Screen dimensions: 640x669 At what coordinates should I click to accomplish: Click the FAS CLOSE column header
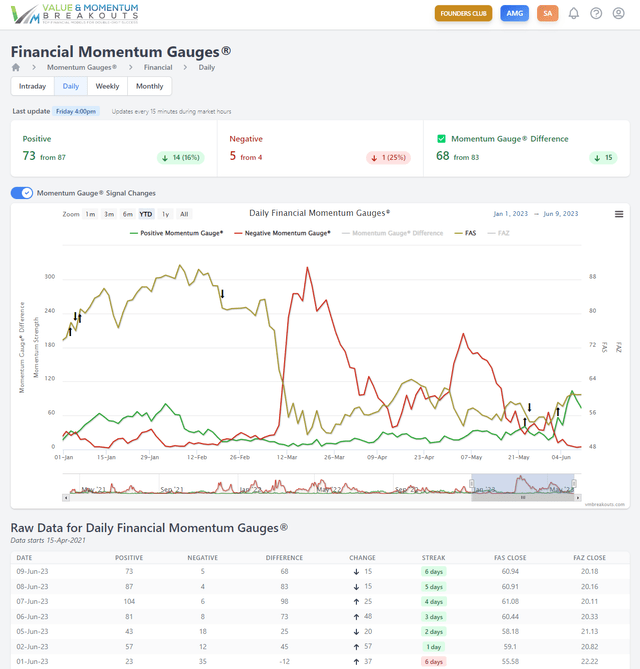coord(510,558)
